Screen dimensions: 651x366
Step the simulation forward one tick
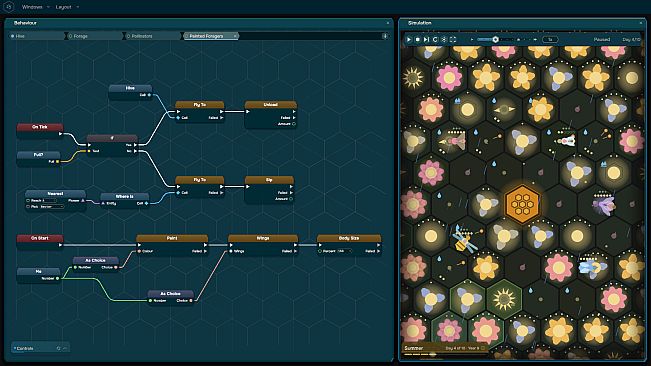[x=426, y=39]
